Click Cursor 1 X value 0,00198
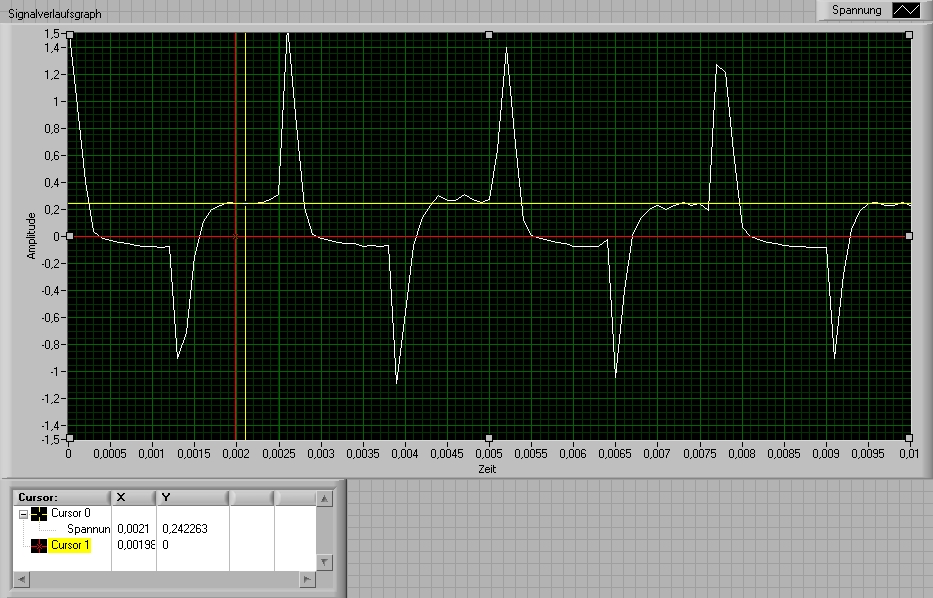The width and height of the screenshot is (933, 598). pyautogui.click(x=136, y=545)
